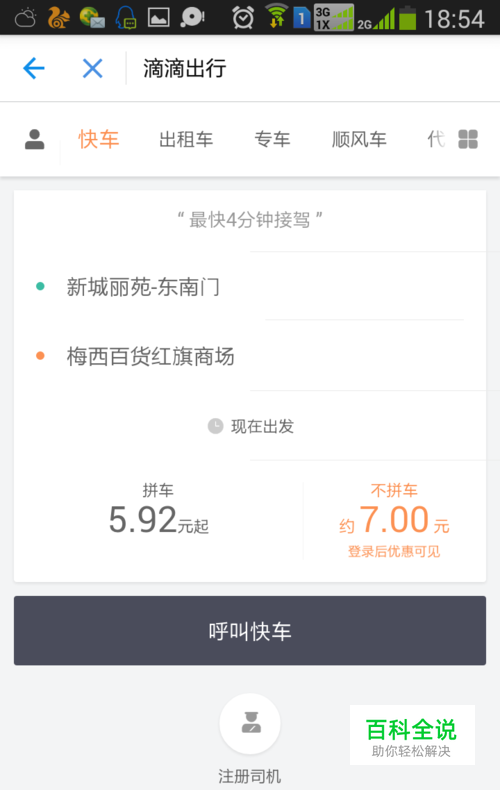This screenshot has height=790, width=500.
Task: Close the page with the X icon
Action: pos(93,68)
